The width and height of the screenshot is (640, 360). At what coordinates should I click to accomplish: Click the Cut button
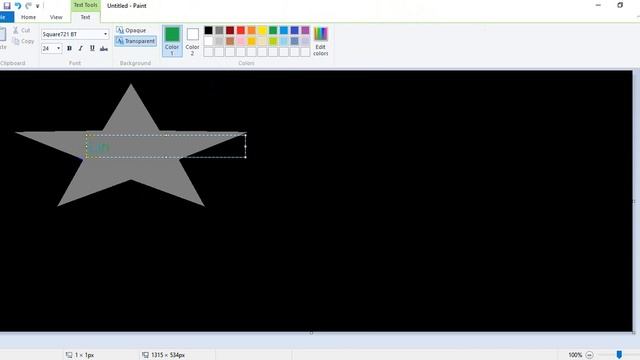[21, 30]
